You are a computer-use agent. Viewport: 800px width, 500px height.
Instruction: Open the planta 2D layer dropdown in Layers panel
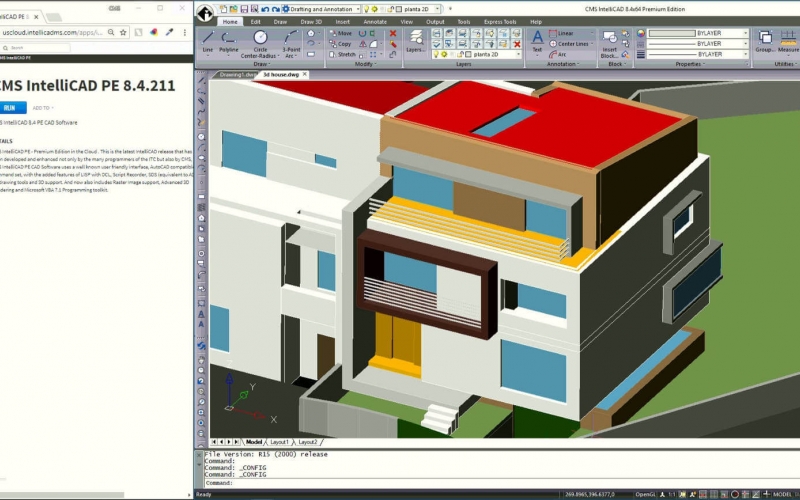[519, 54]
